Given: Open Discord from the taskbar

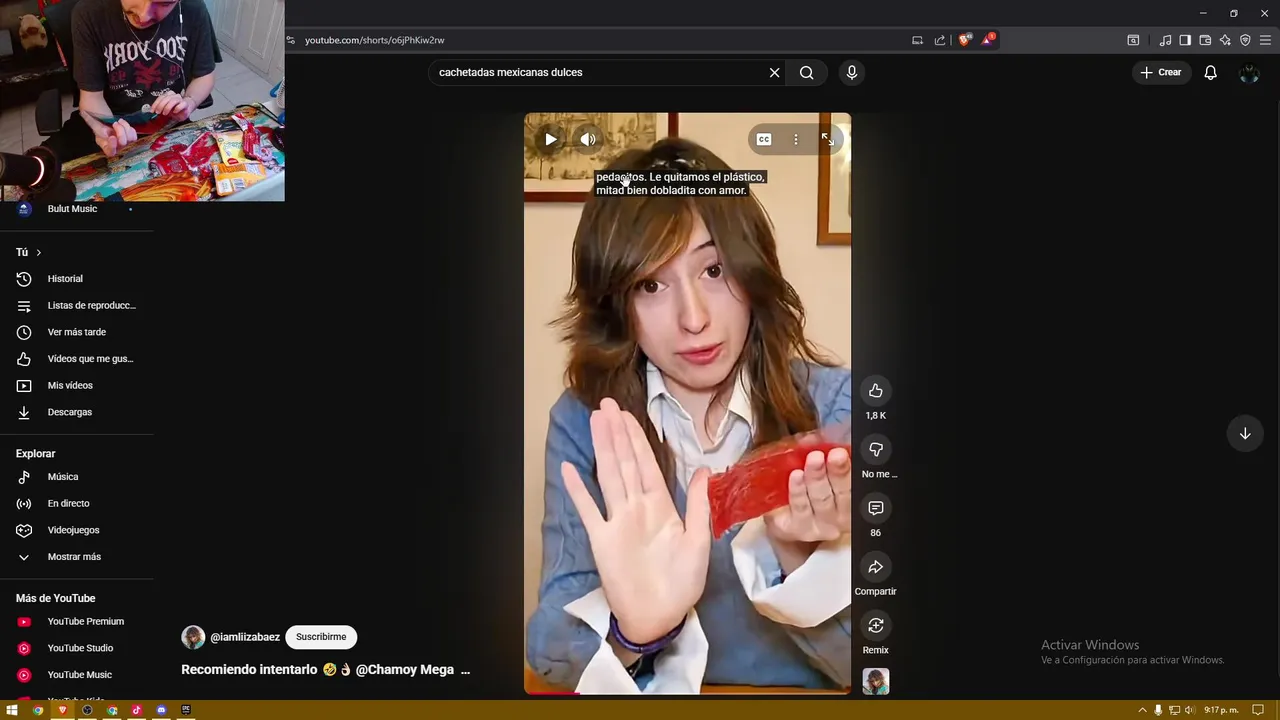Looking at the screenshot, I should [161, 710].
